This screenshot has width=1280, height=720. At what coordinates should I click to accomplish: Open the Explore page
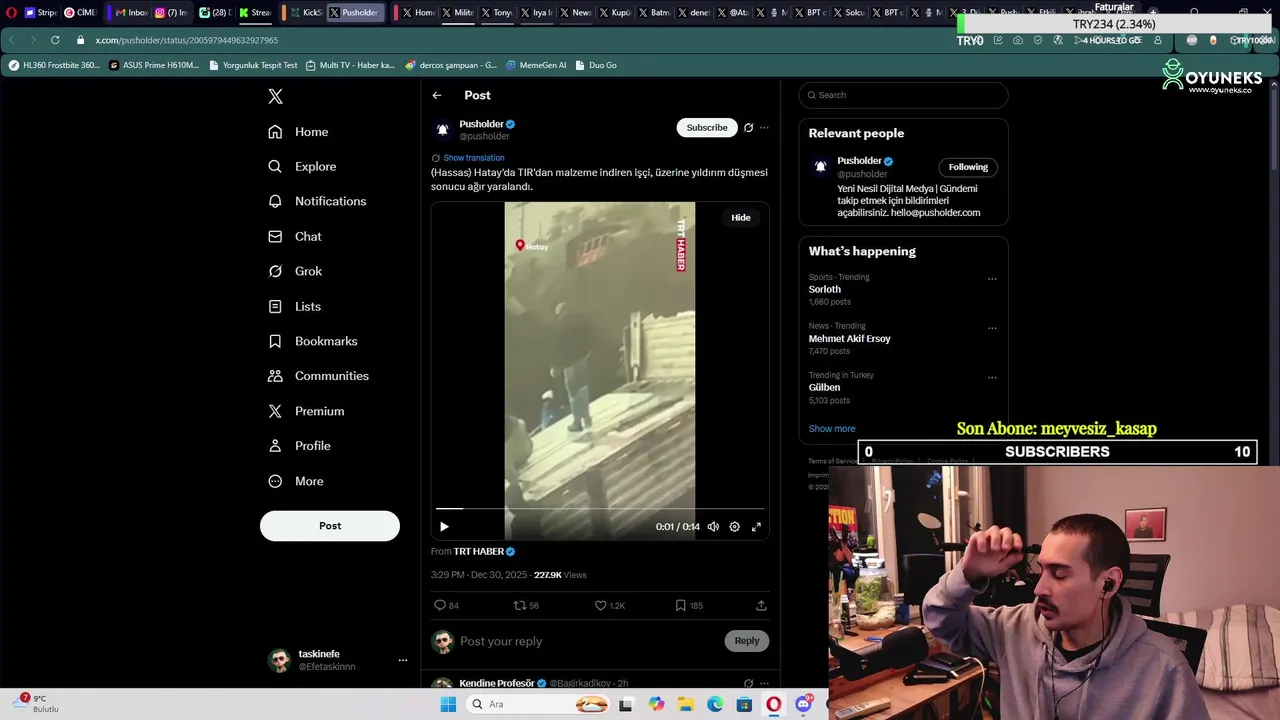click(x=302, y=167)
